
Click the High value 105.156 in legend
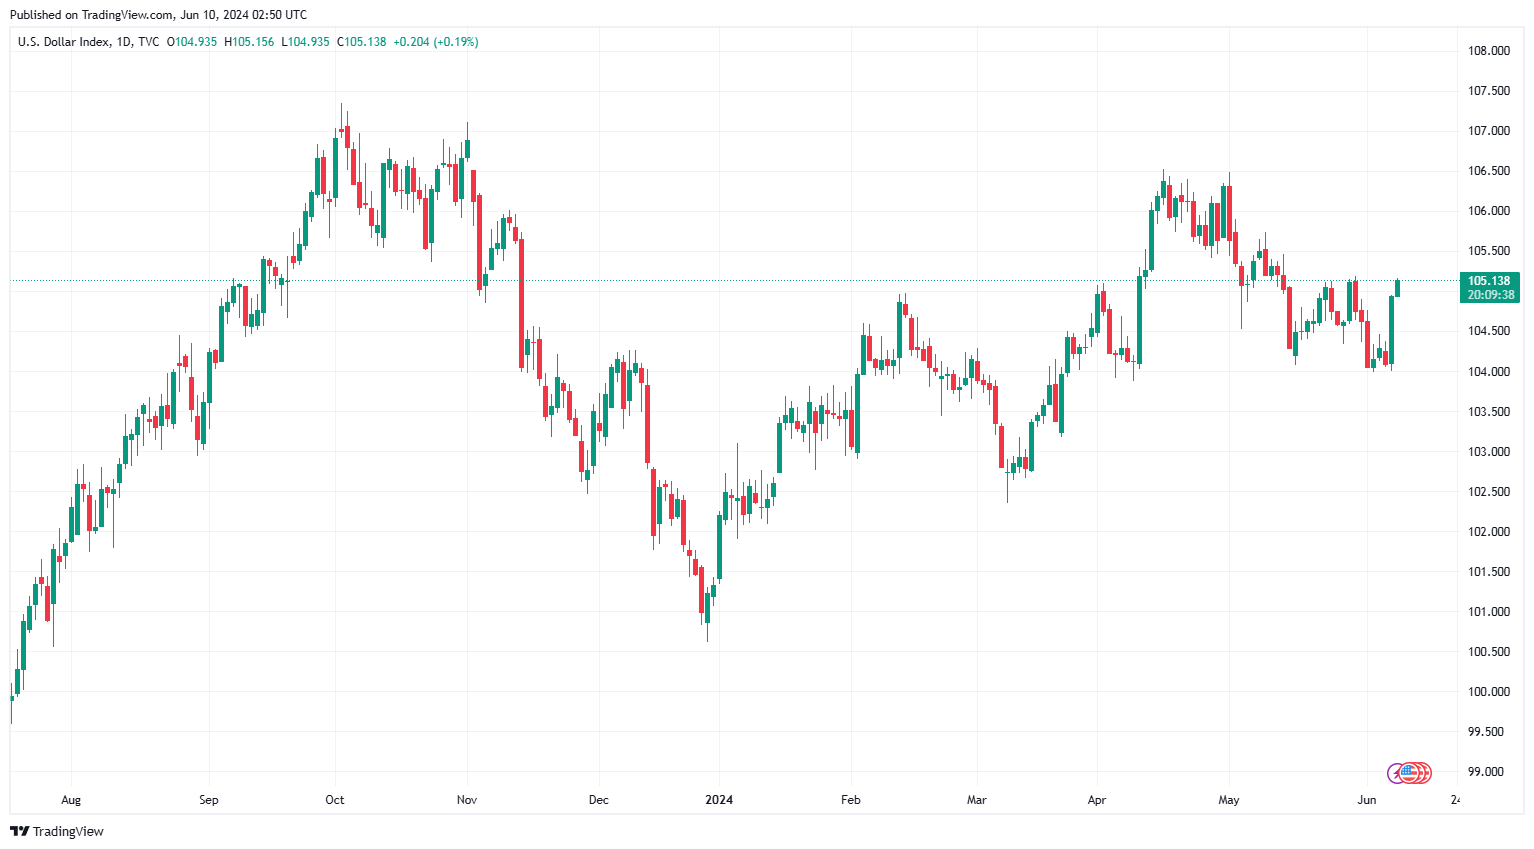pyautogui.click(x=252, y=42)
